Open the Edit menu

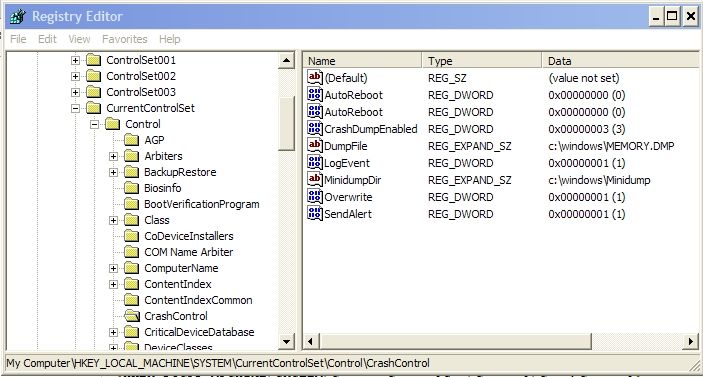pos(47,39)
